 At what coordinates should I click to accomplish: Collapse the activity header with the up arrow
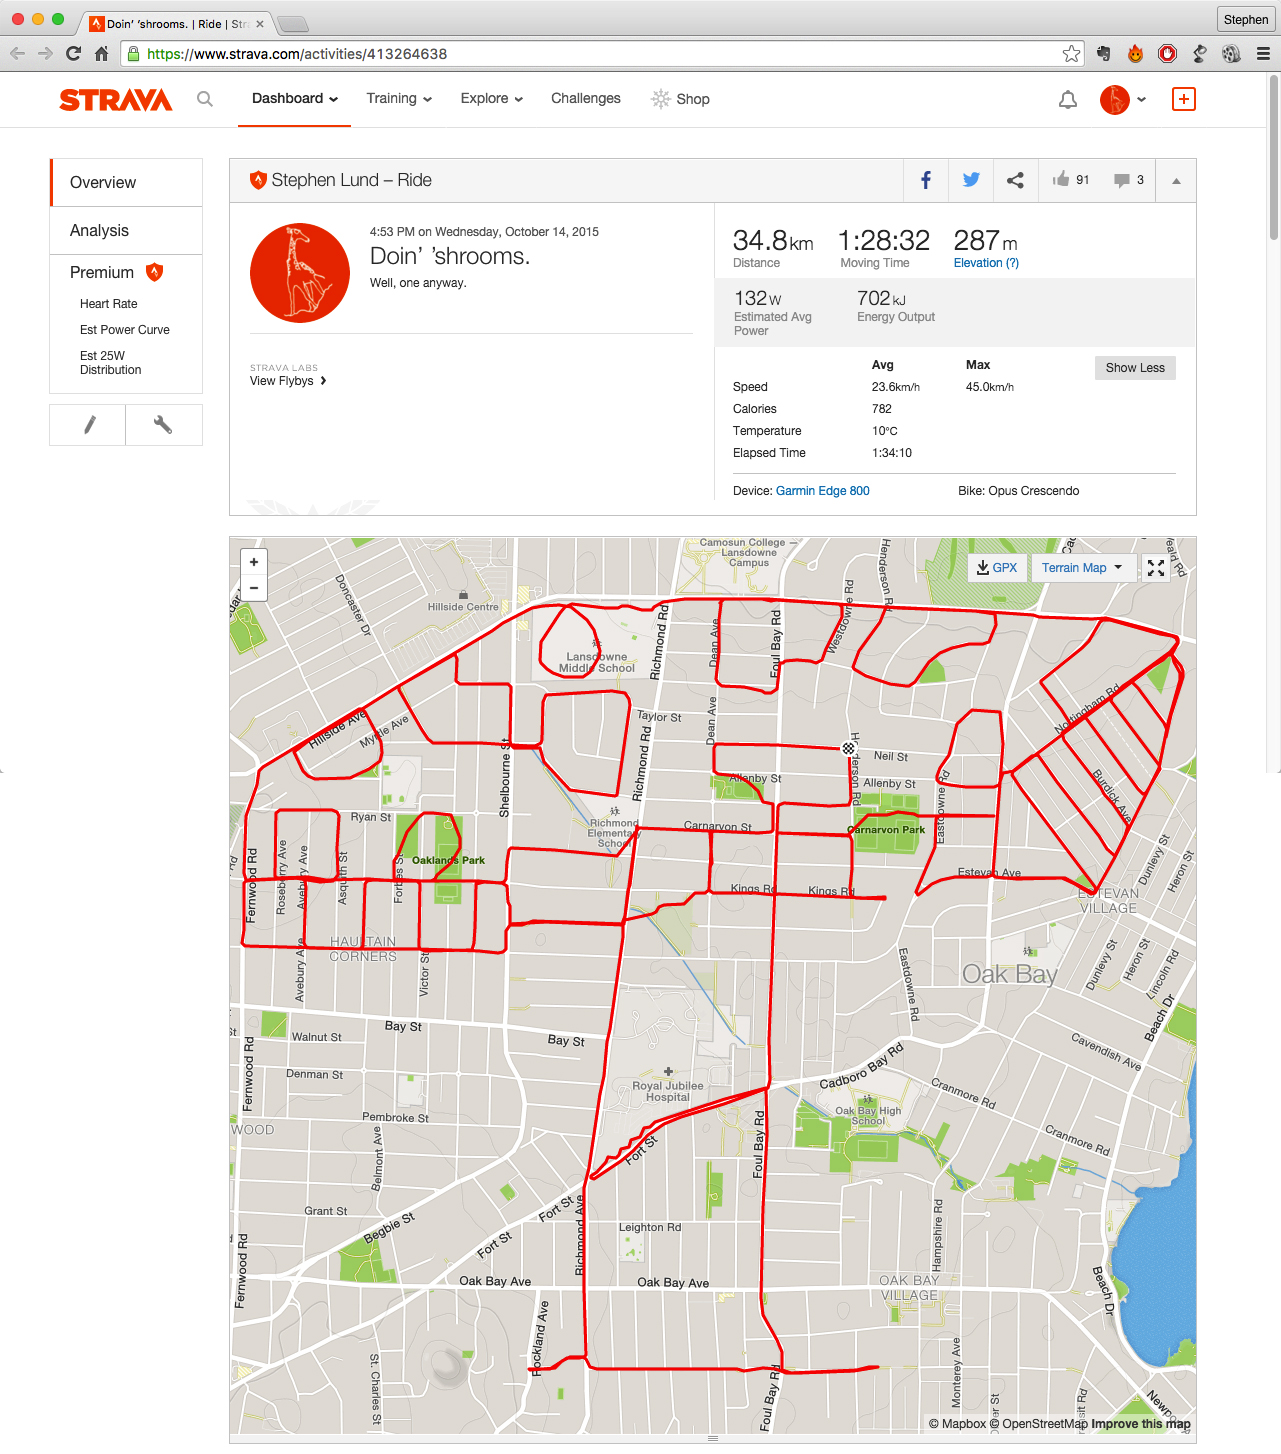(x=1176, y=181)
